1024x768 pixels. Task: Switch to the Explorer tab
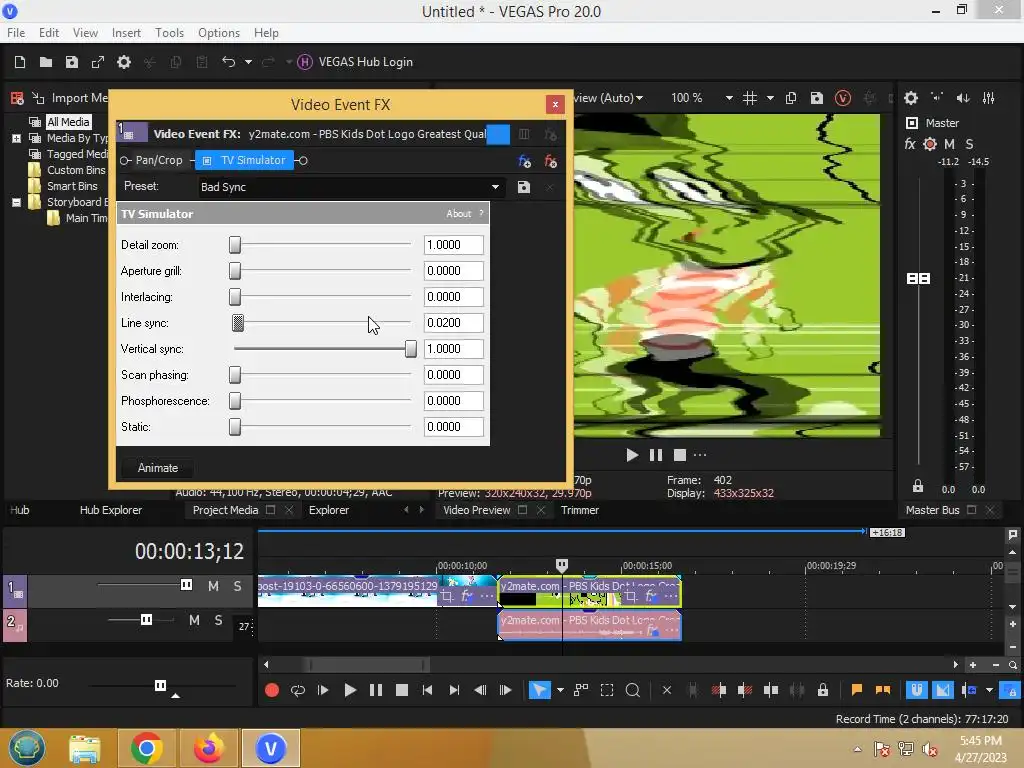click(328, 510)
